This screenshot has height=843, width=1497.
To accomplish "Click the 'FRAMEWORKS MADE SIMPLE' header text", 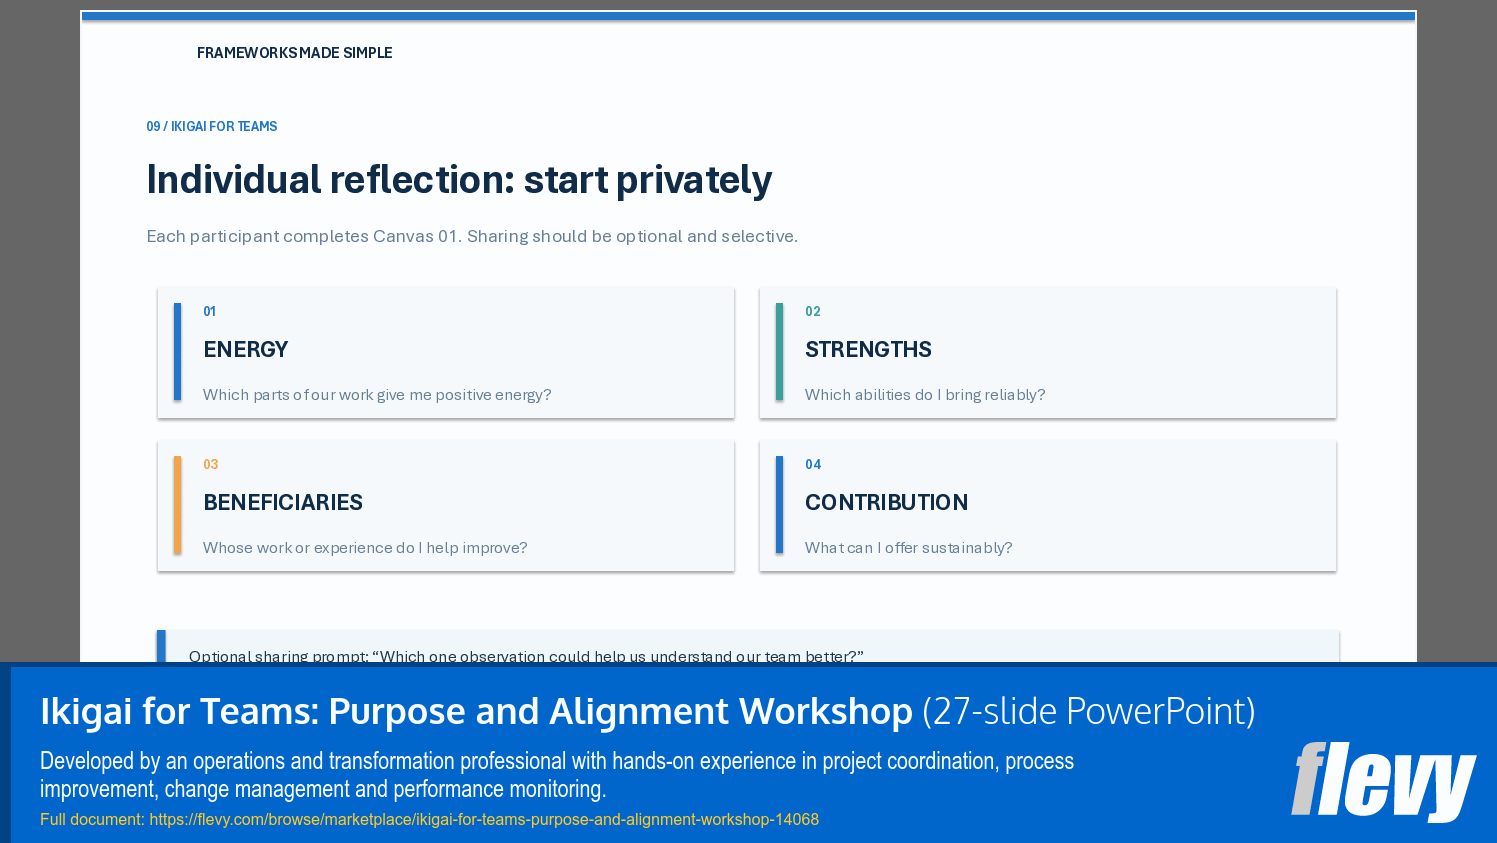I will point(294,53).
